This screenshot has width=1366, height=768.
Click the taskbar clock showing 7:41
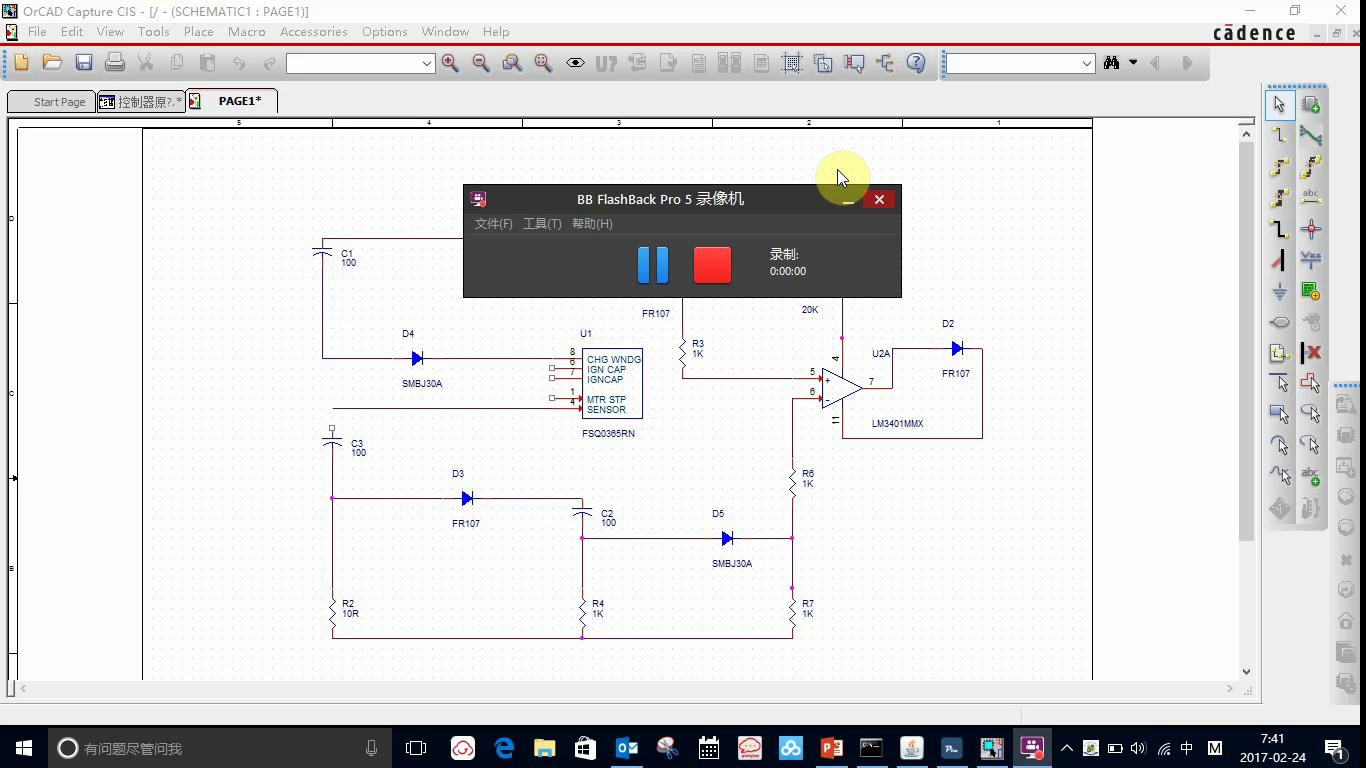(x=1272, y=748)
